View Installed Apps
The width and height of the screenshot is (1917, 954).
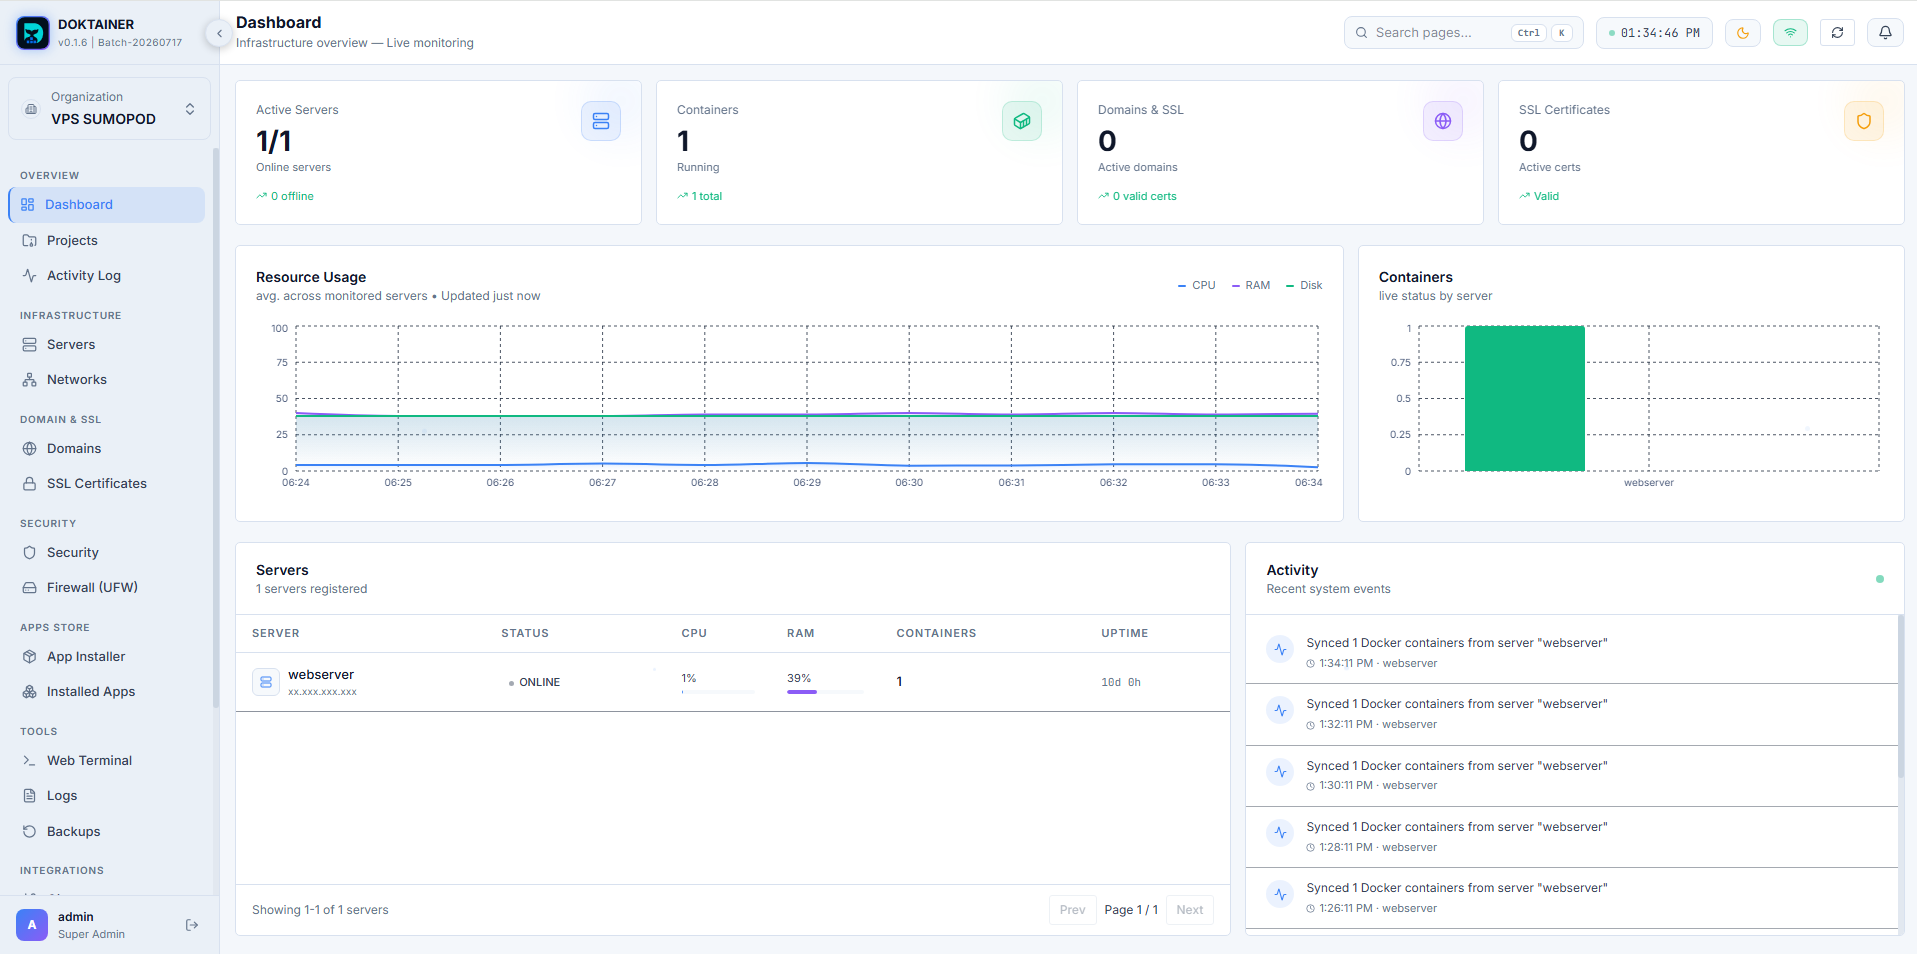point(107,691)
